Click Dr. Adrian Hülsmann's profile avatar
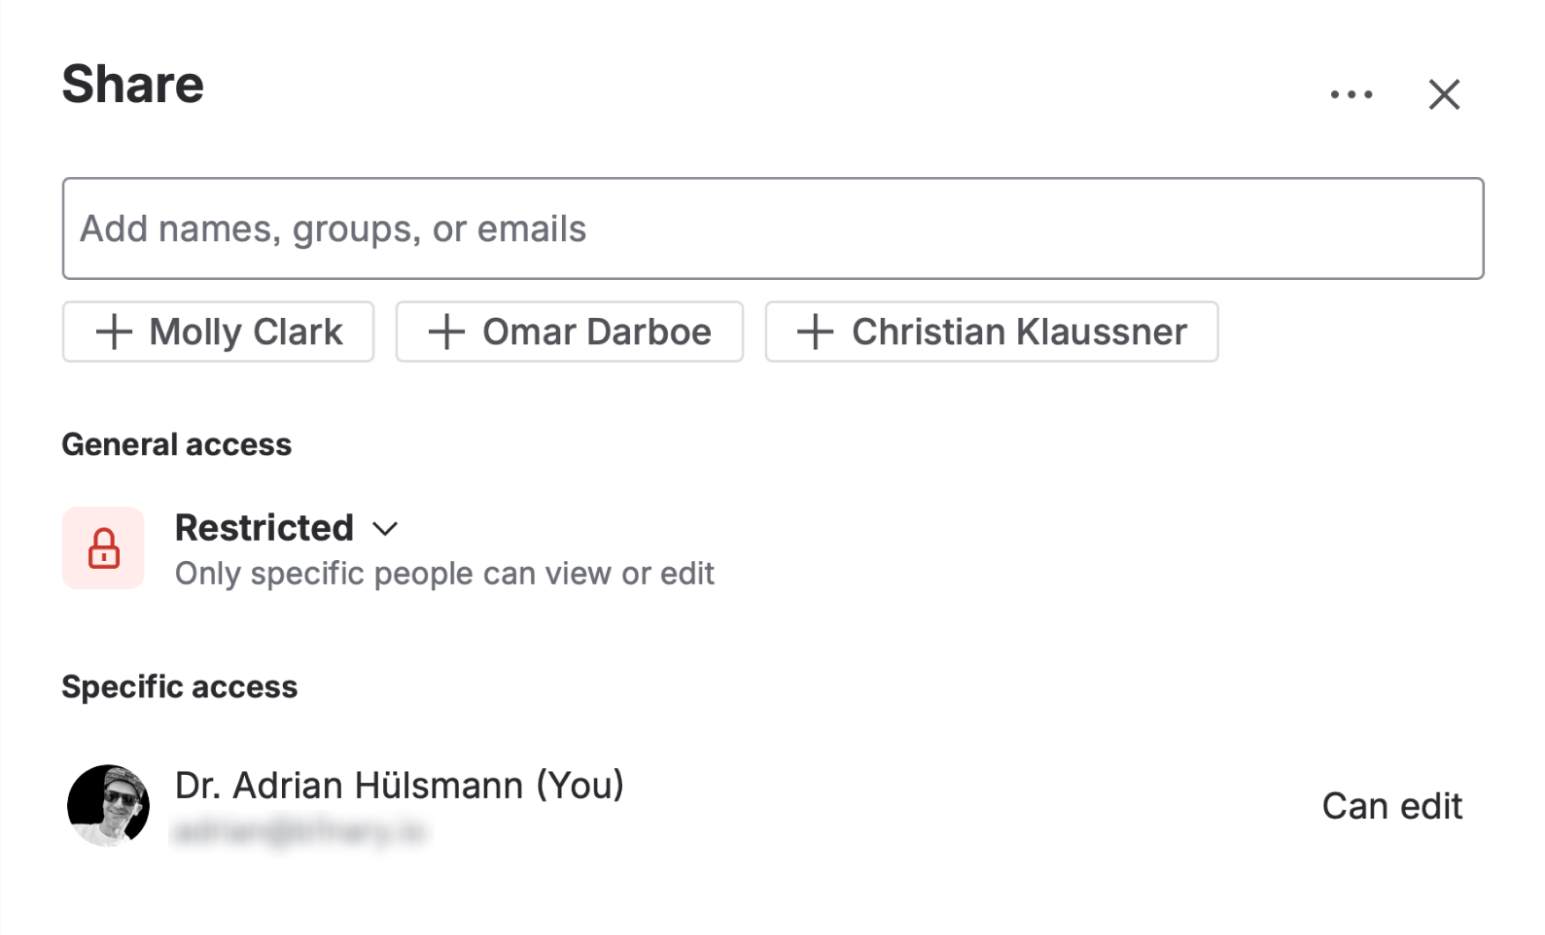The image size is (1545, 935). (108, 806)
